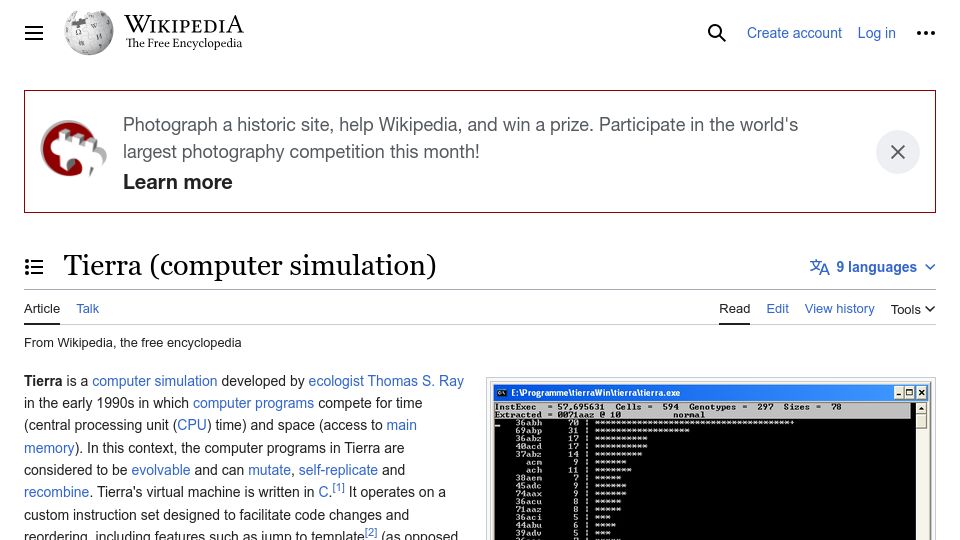Open the Edit tab

point(778,309)
